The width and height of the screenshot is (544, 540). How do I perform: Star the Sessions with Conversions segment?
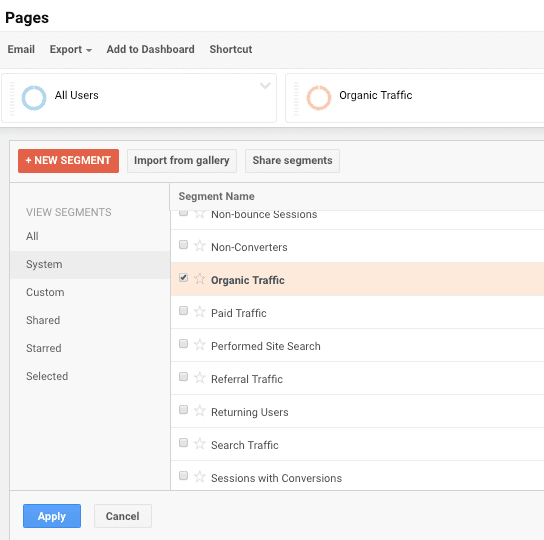199,477
